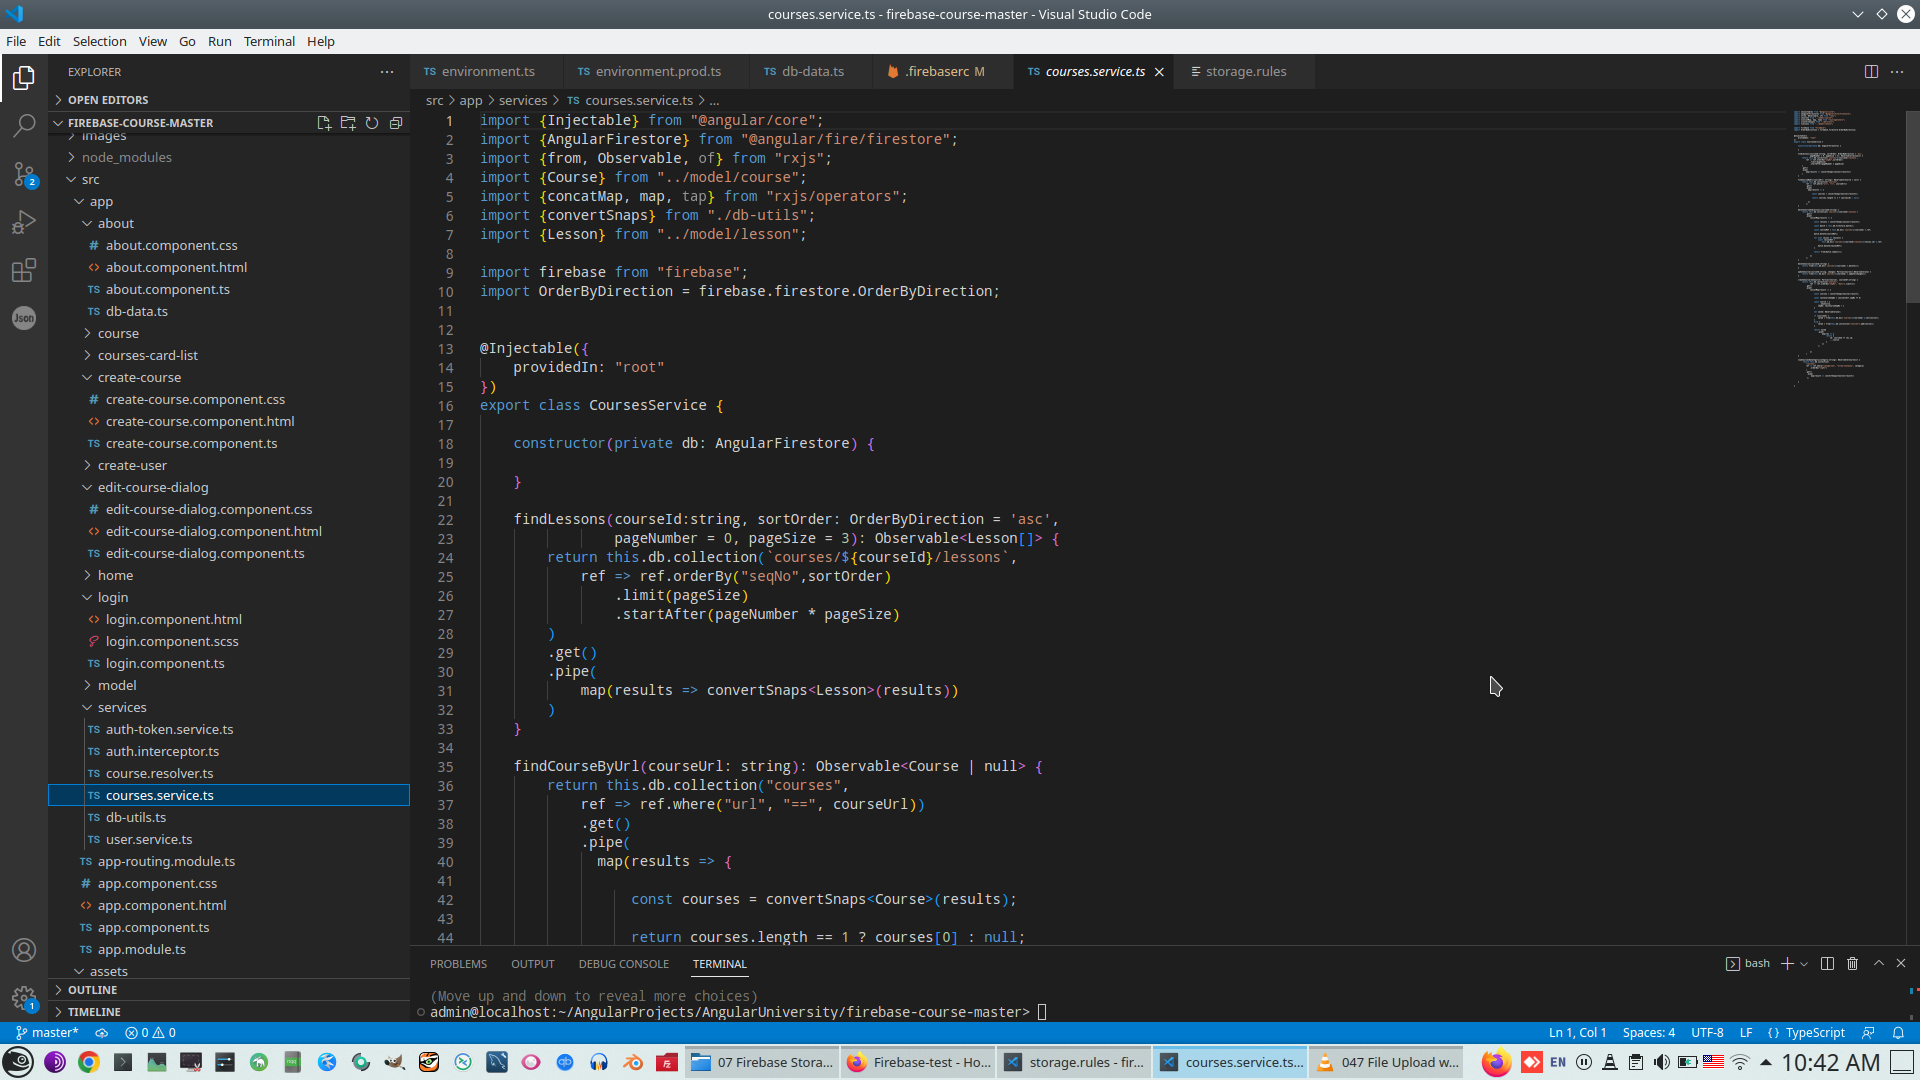Open the Extensions view

[x=24, y=270]
